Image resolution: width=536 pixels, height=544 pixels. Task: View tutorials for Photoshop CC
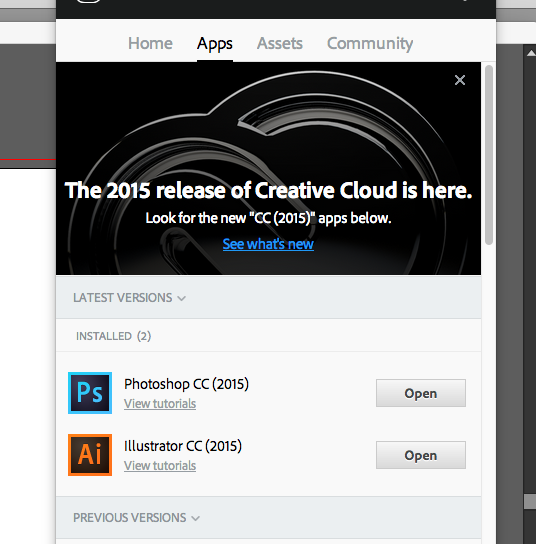click(160, 403)
